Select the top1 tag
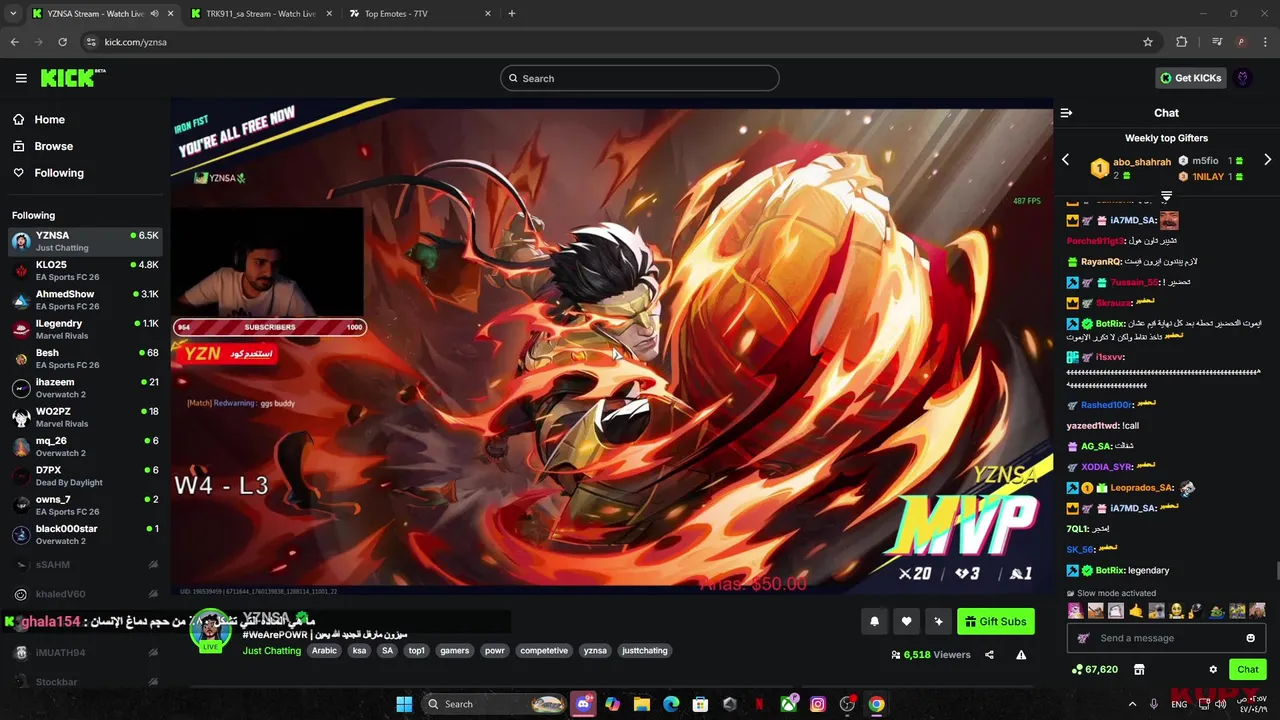1280x720 pixels. pos(416,650)
